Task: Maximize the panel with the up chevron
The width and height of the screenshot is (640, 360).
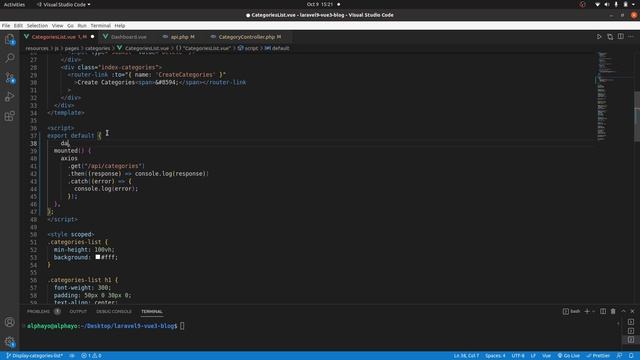Action: click(623, 311)
